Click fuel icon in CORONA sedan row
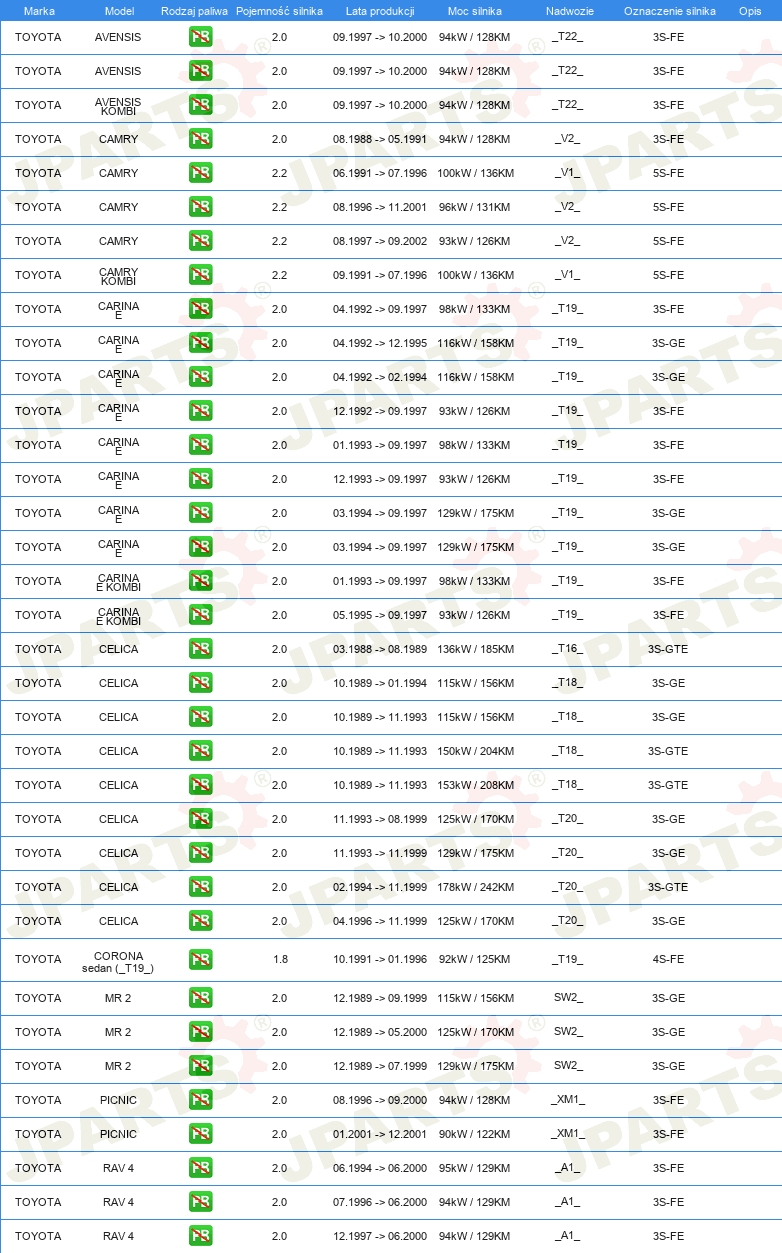The image size is (782, 1253). point(201,959)
